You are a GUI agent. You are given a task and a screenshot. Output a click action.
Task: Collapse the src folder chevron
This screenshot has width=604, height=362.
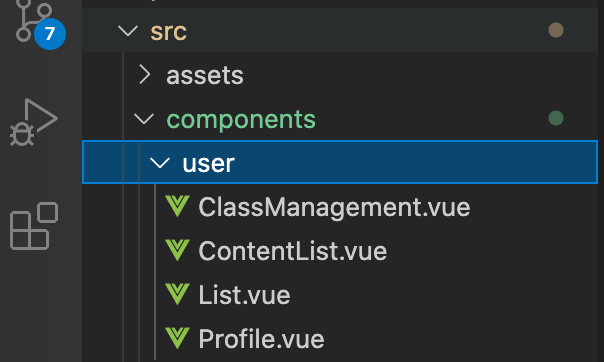(x=128, y=31)
